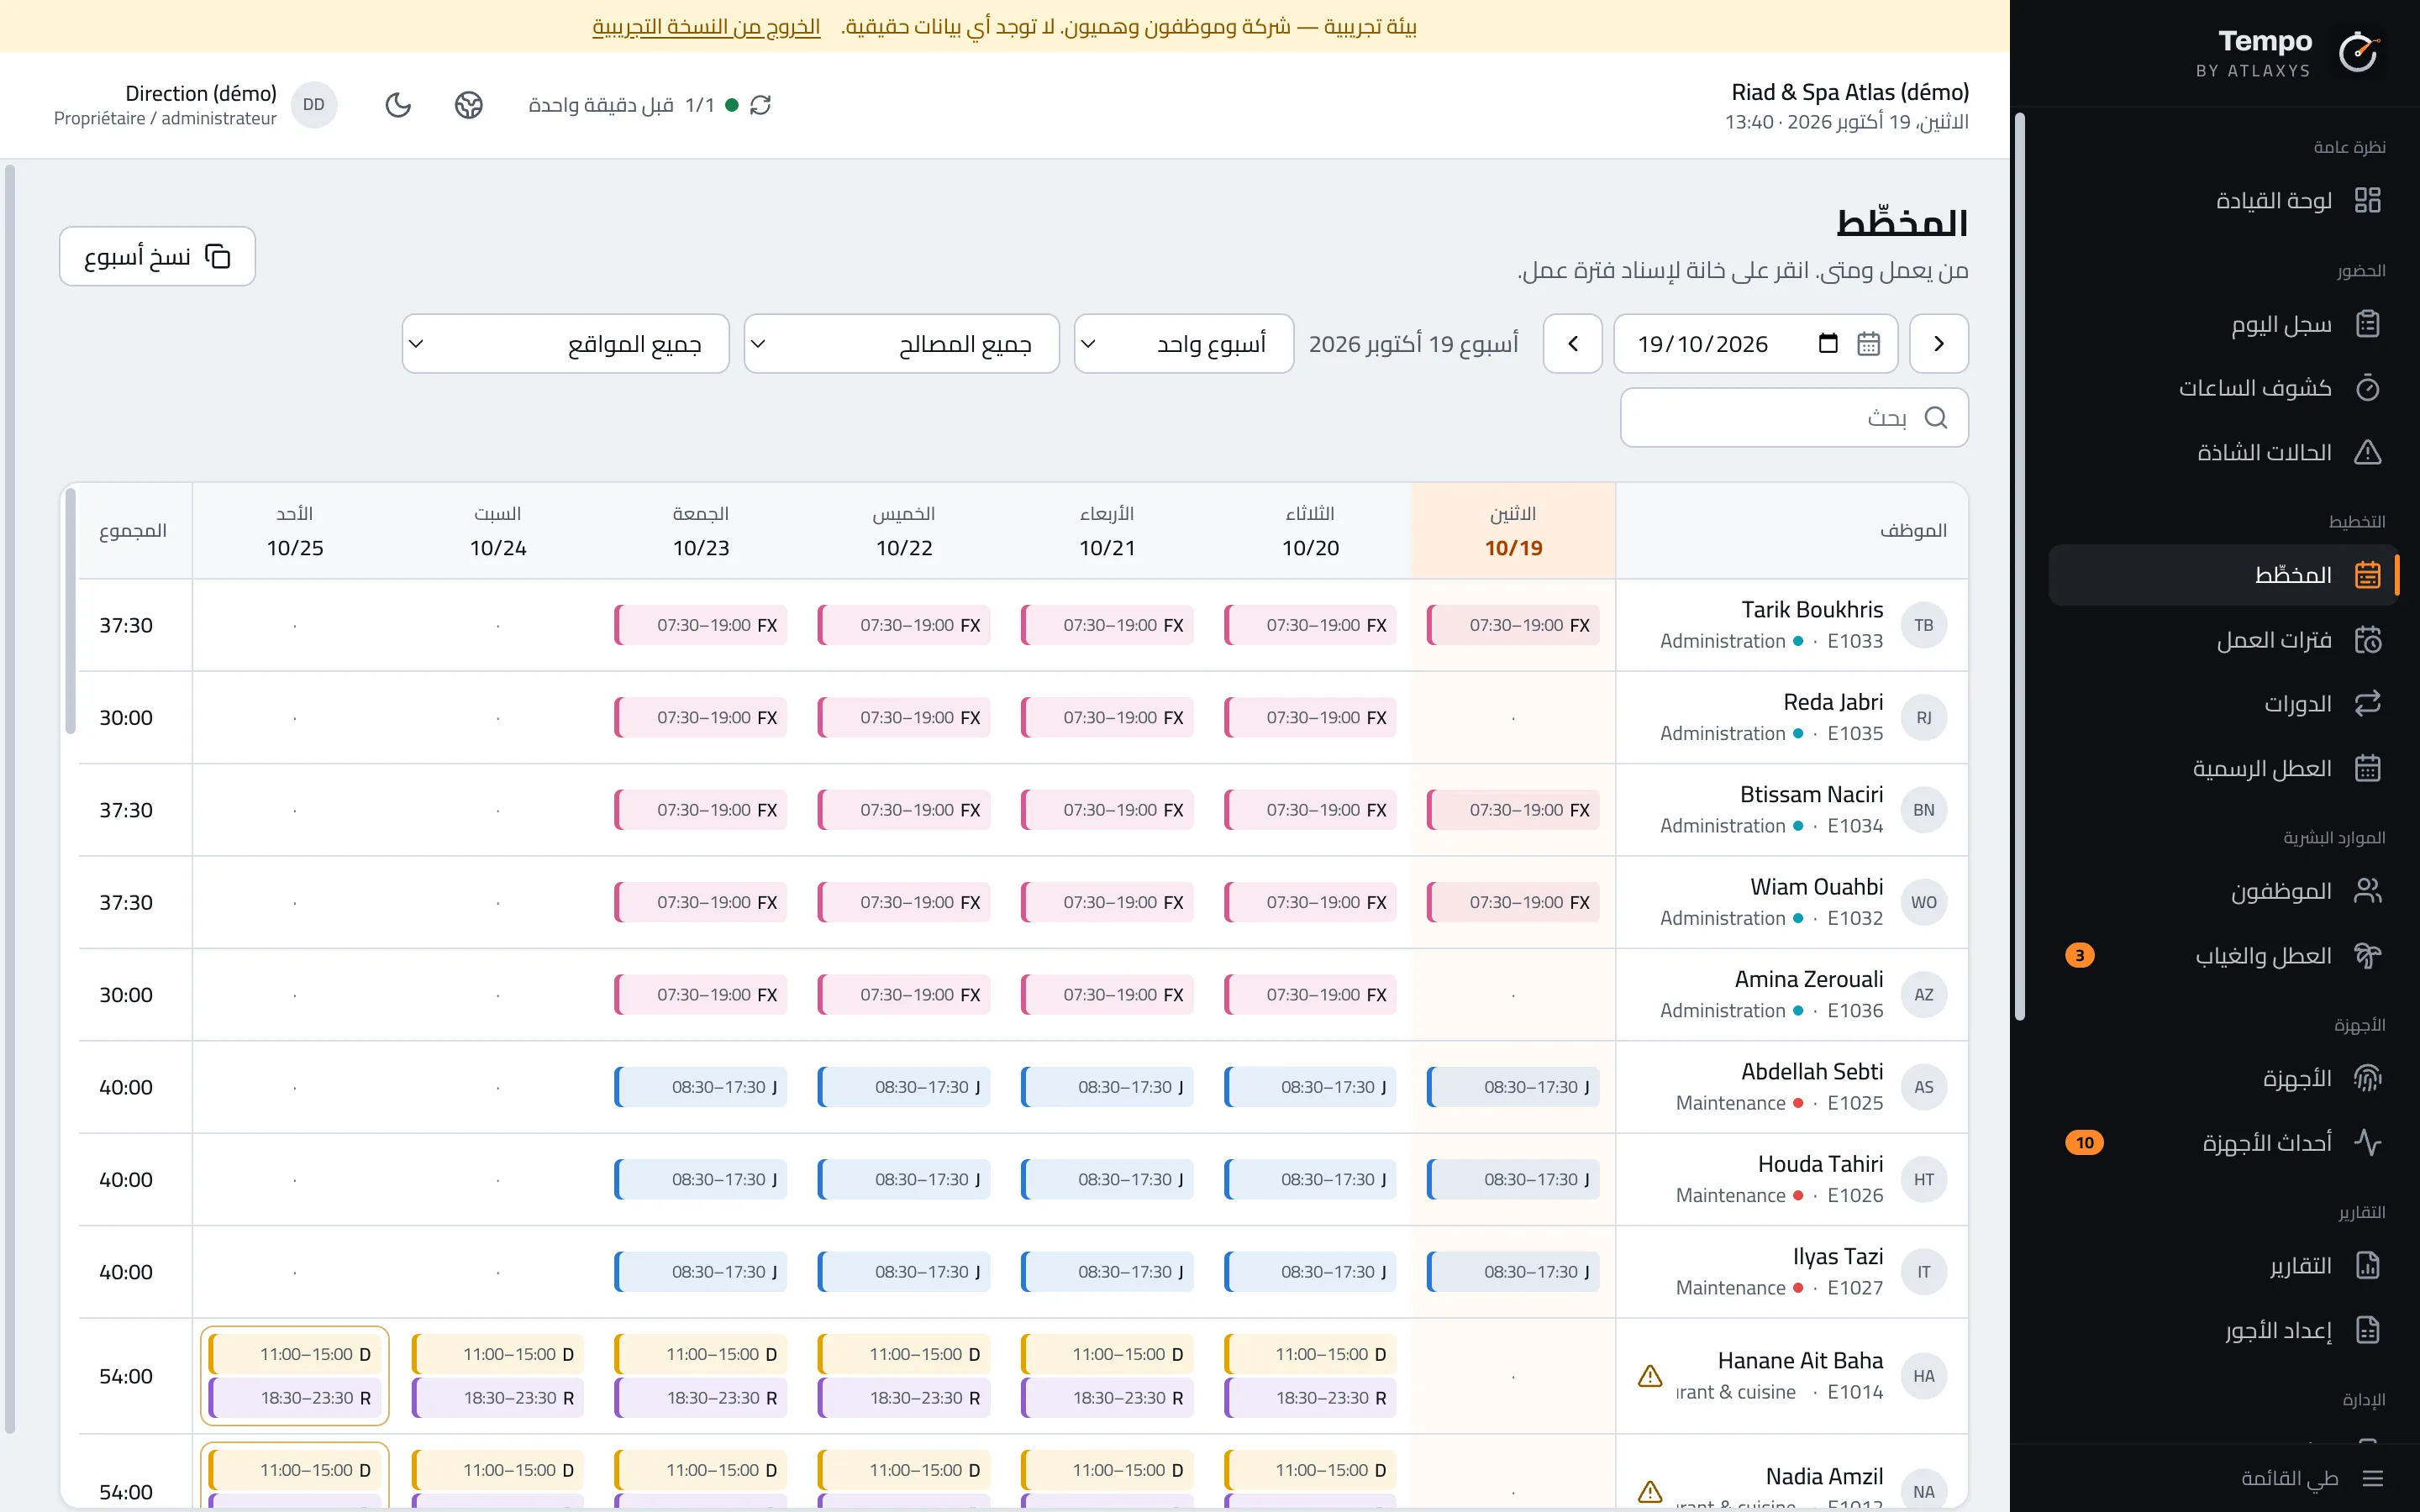Click the الموظفون employees icon
This screenshot has width=2420, height=1512.
point(2367,891)
